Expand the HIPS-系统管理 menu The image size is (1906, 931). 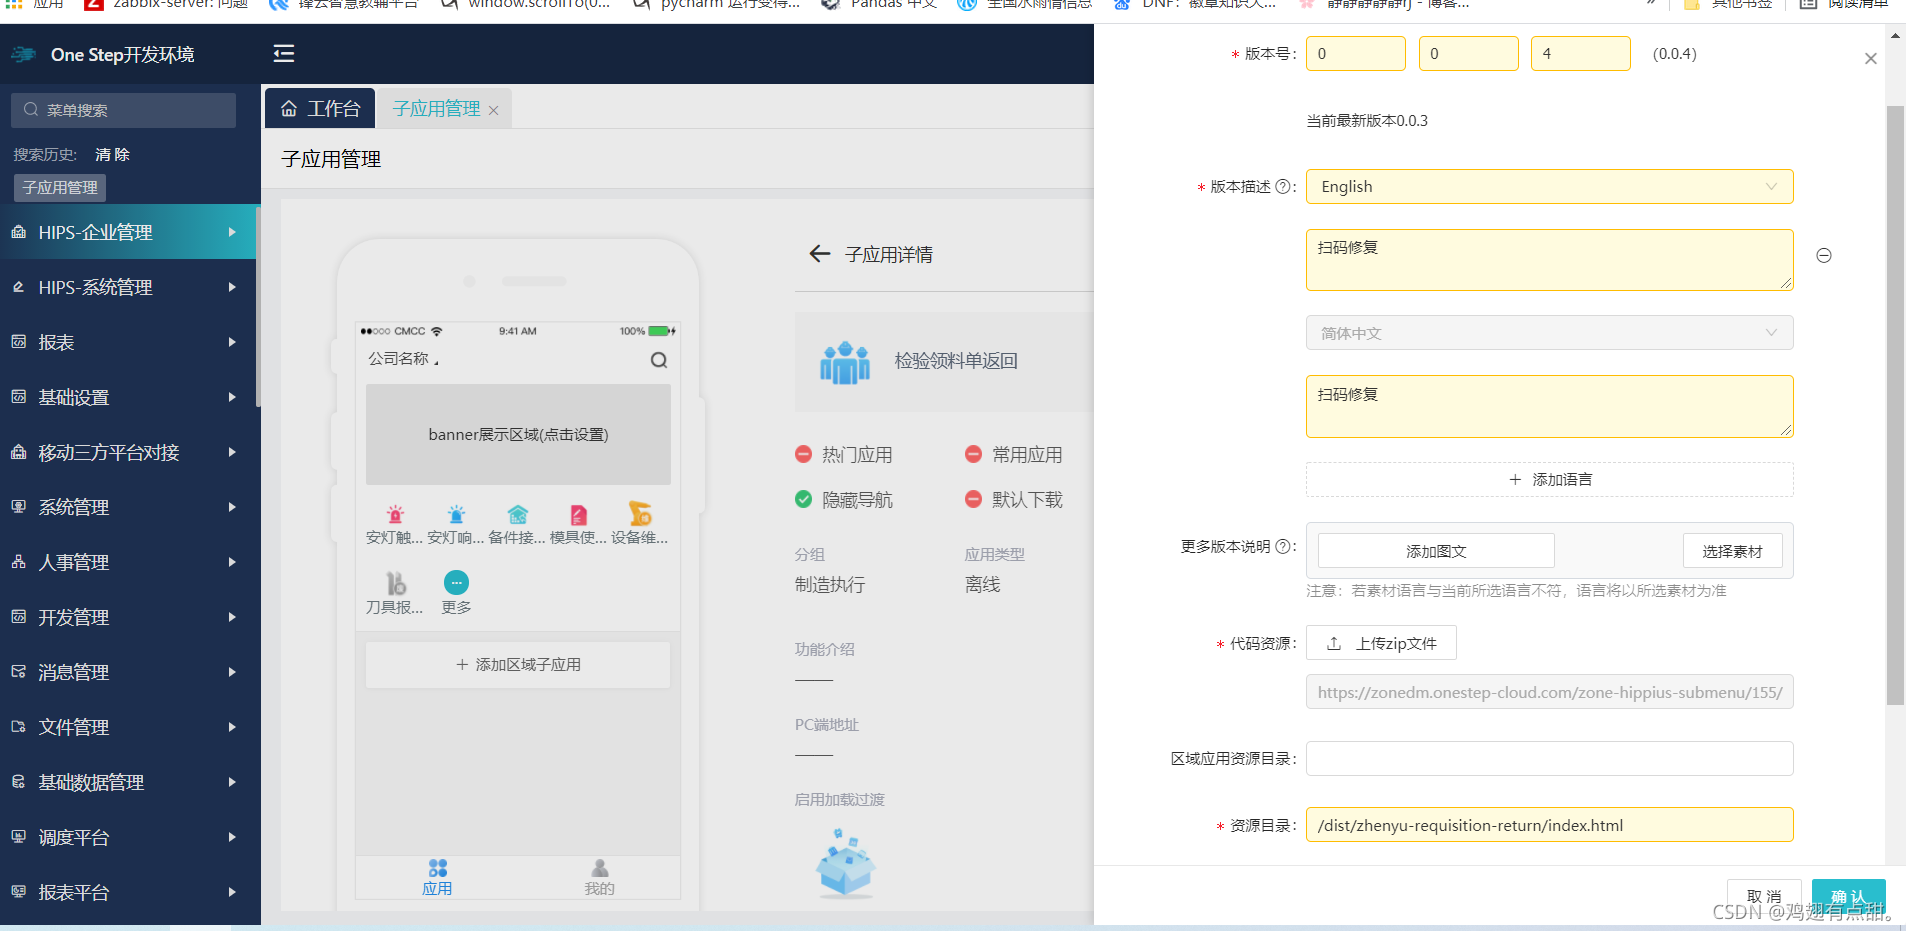coord(128,287)
